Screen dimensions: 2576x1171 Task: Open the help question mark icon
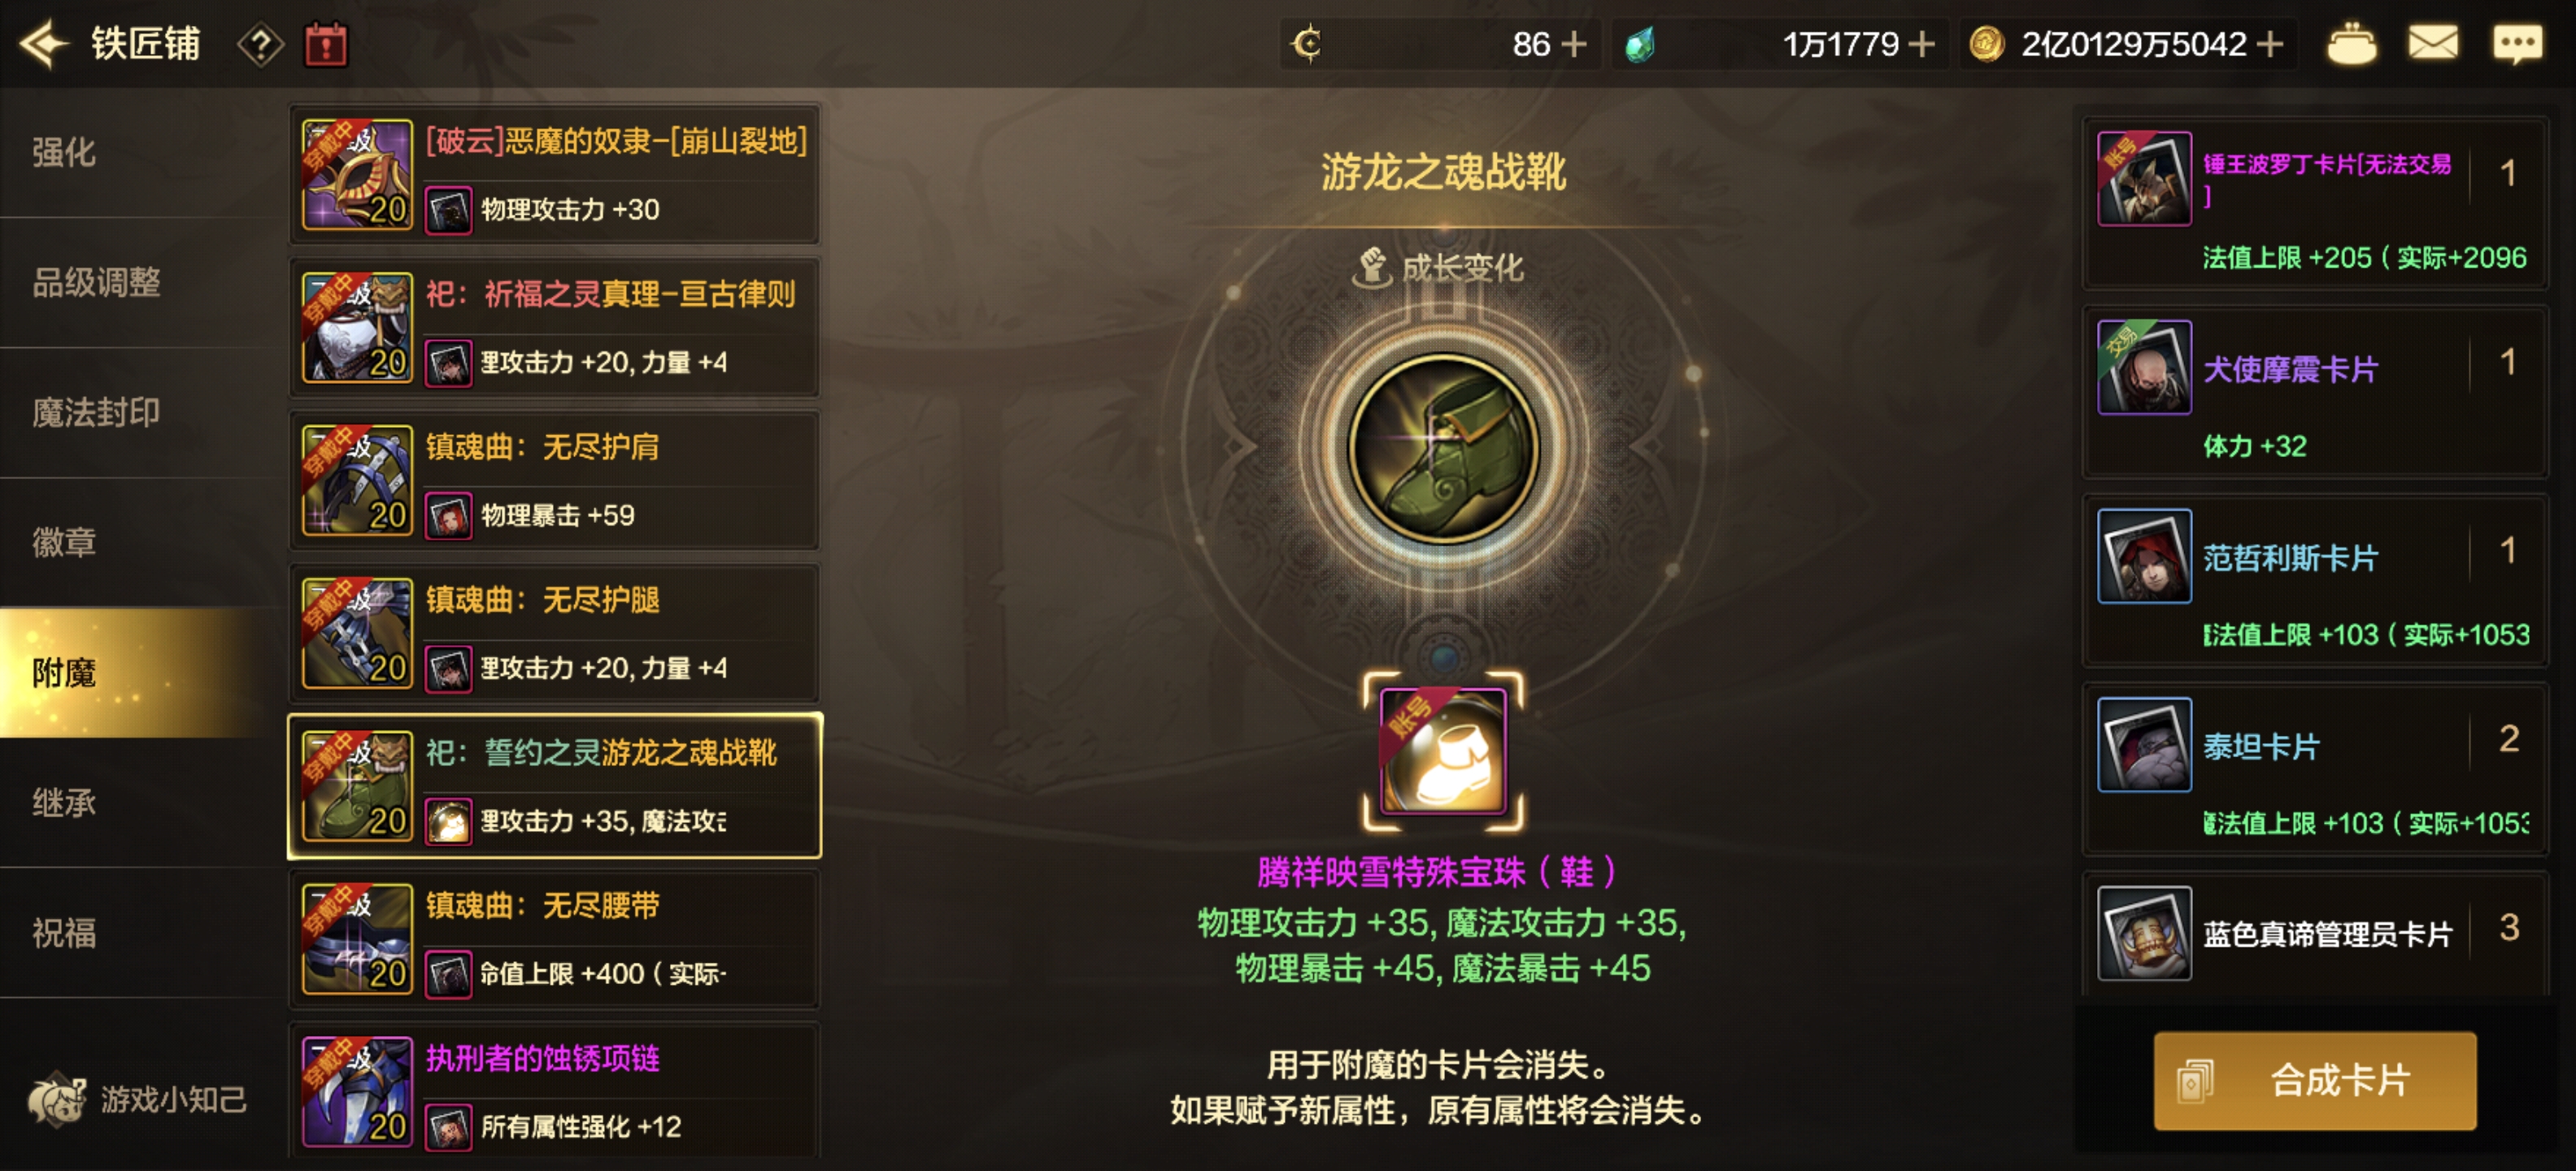[260, 45]
